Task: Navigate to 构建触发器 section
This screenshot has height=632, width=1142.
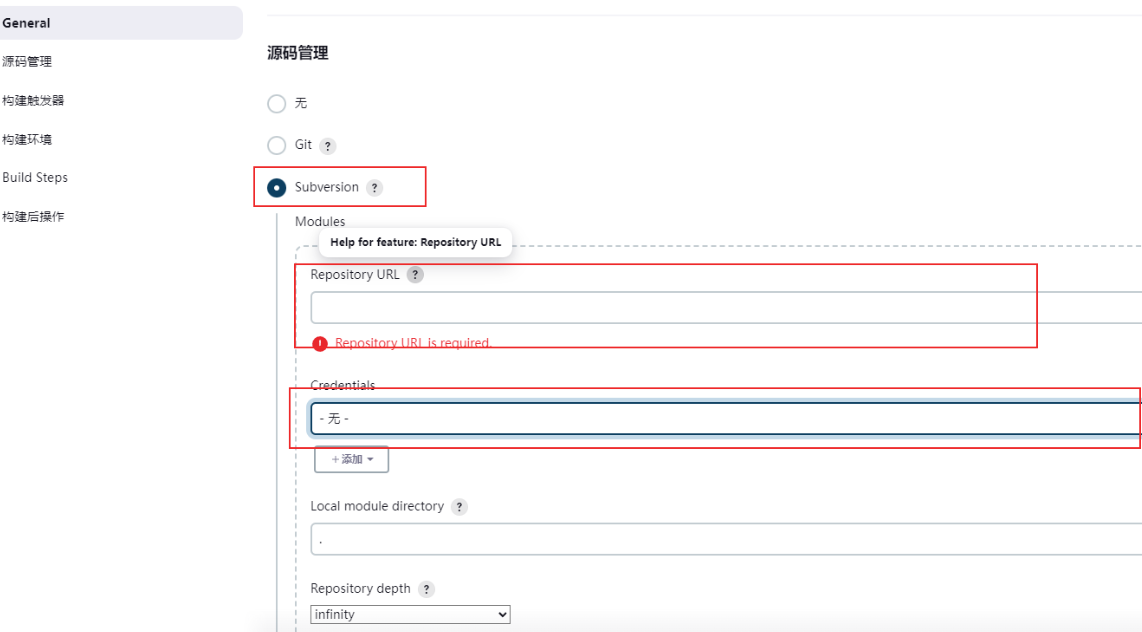Action: [x=33, y=101]
